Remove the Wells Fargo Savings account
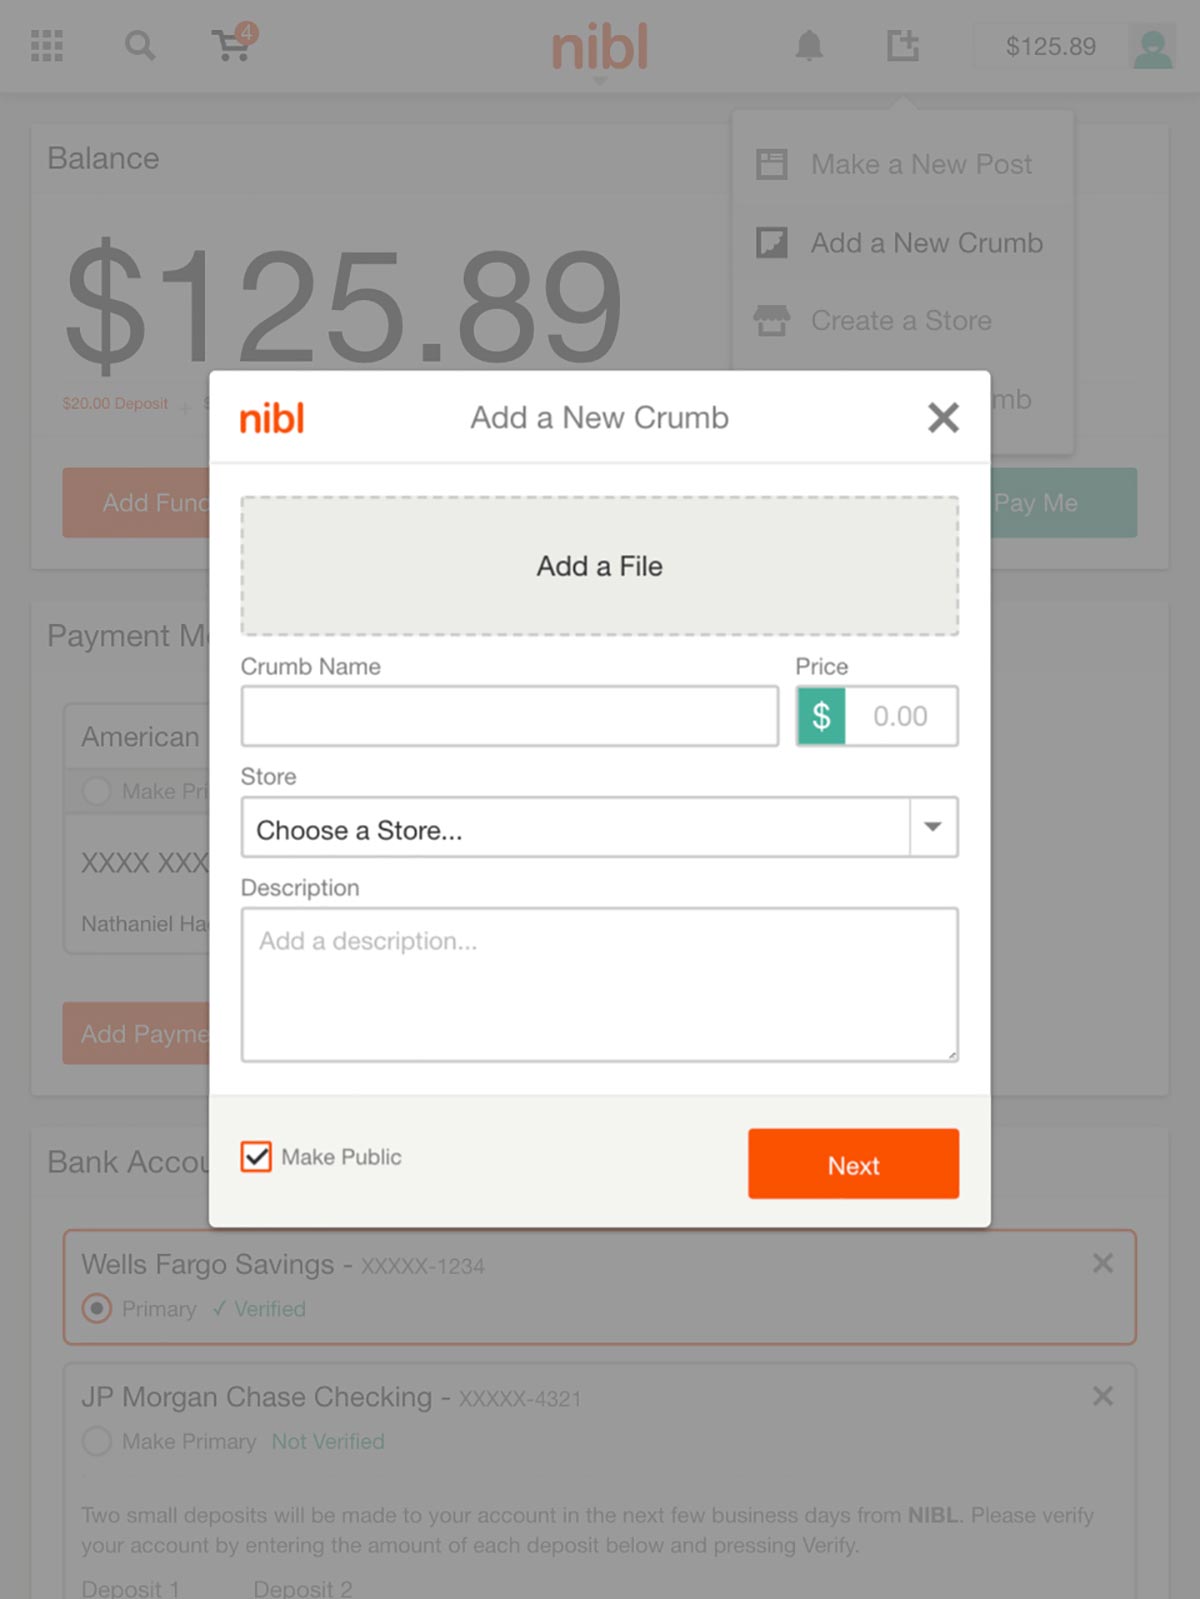 click(1103, 1264)
